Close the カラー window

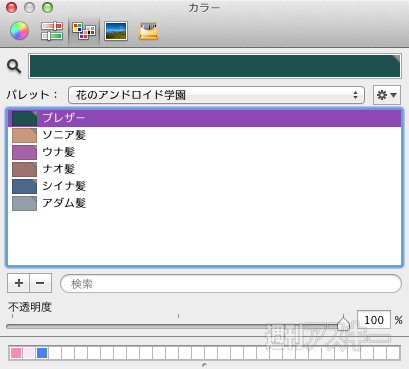(x=12, y=7)
